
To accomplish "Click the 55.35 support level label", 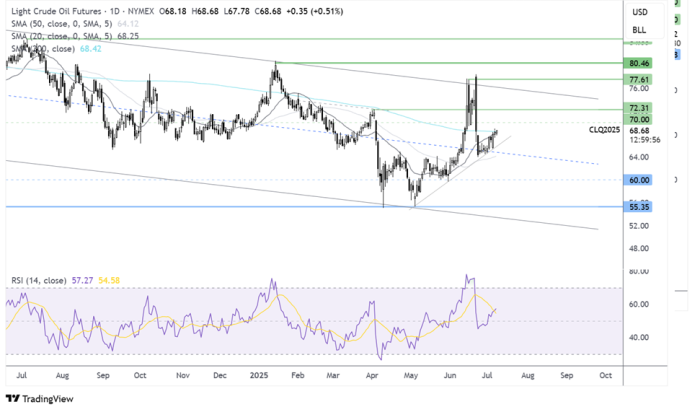I will 639,207.
